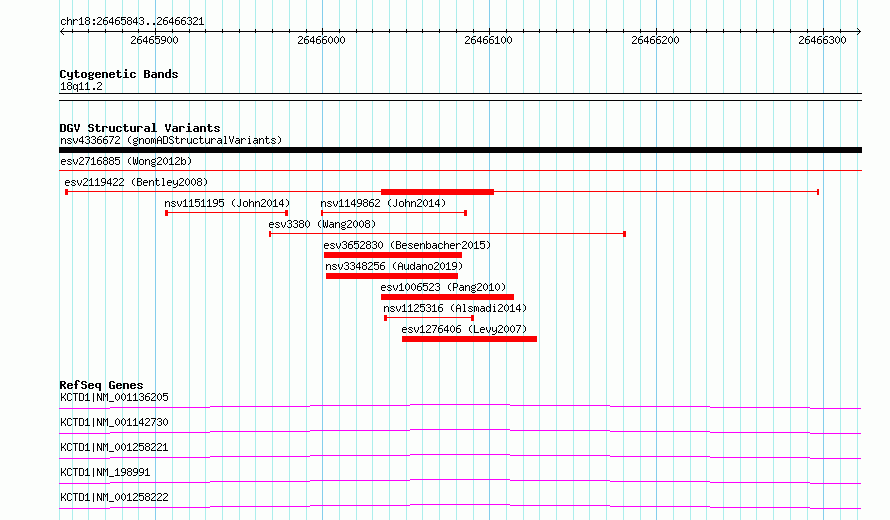
Task: Open the DGV Structural Variants track heading
Action: (140, 128)
